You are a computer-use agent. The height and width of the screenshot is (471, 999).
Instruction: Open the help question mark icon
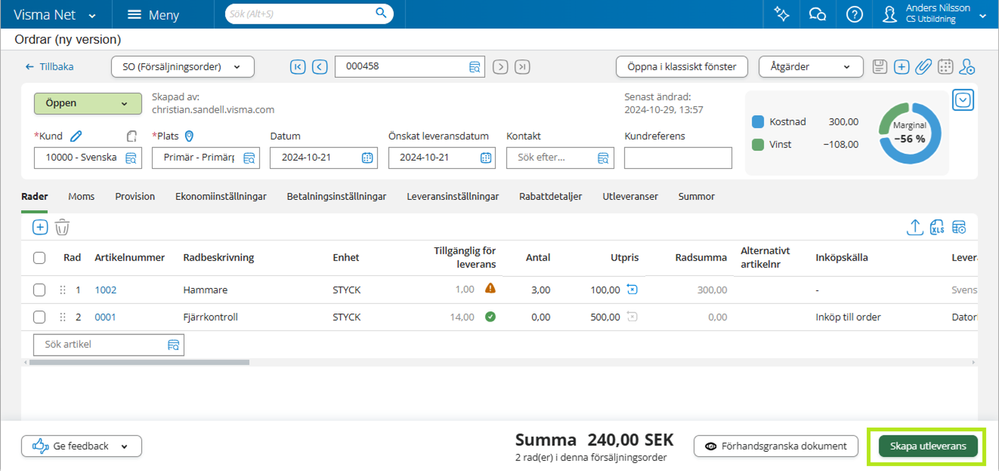854,14
